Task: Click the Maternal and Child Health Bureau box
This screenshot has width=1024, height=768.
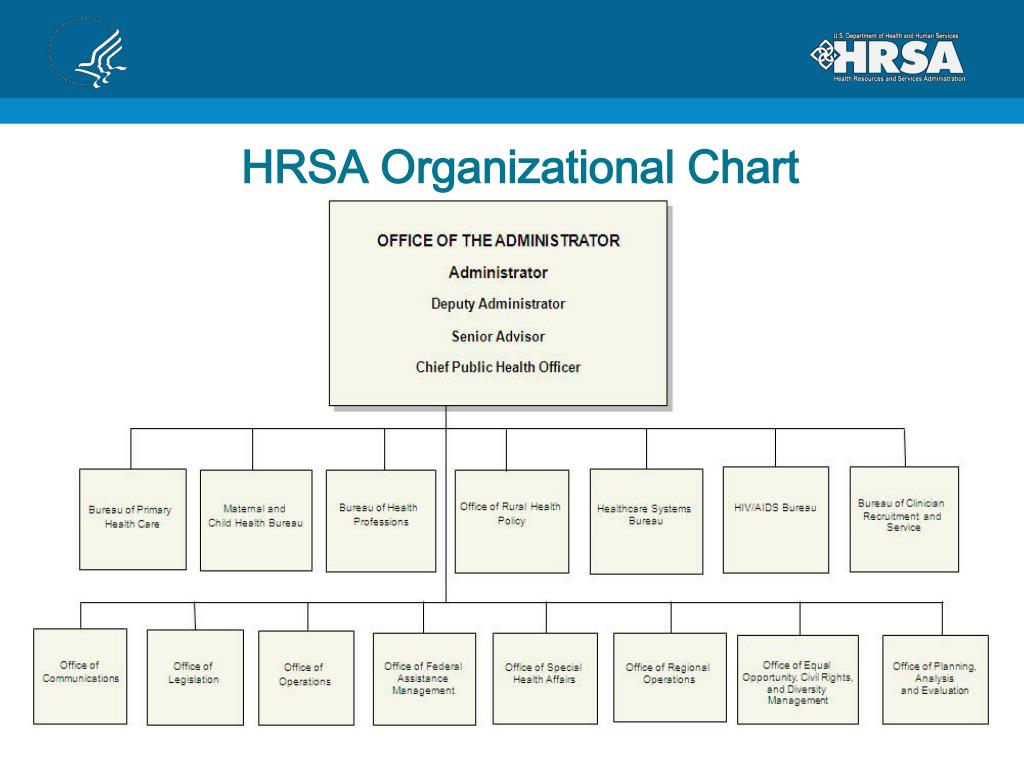Action: pos(256,520)
